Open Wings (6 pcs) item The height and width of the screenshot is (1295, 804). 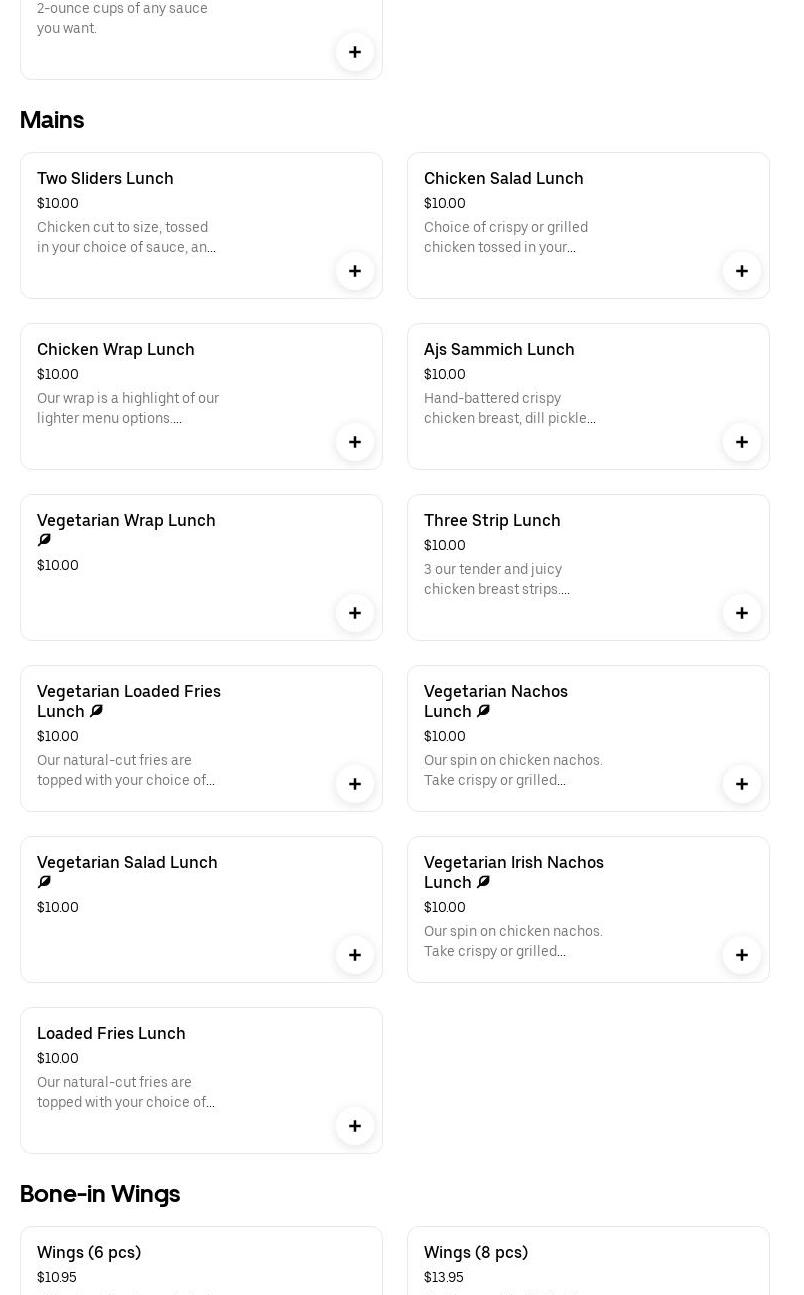[89, 1252]
